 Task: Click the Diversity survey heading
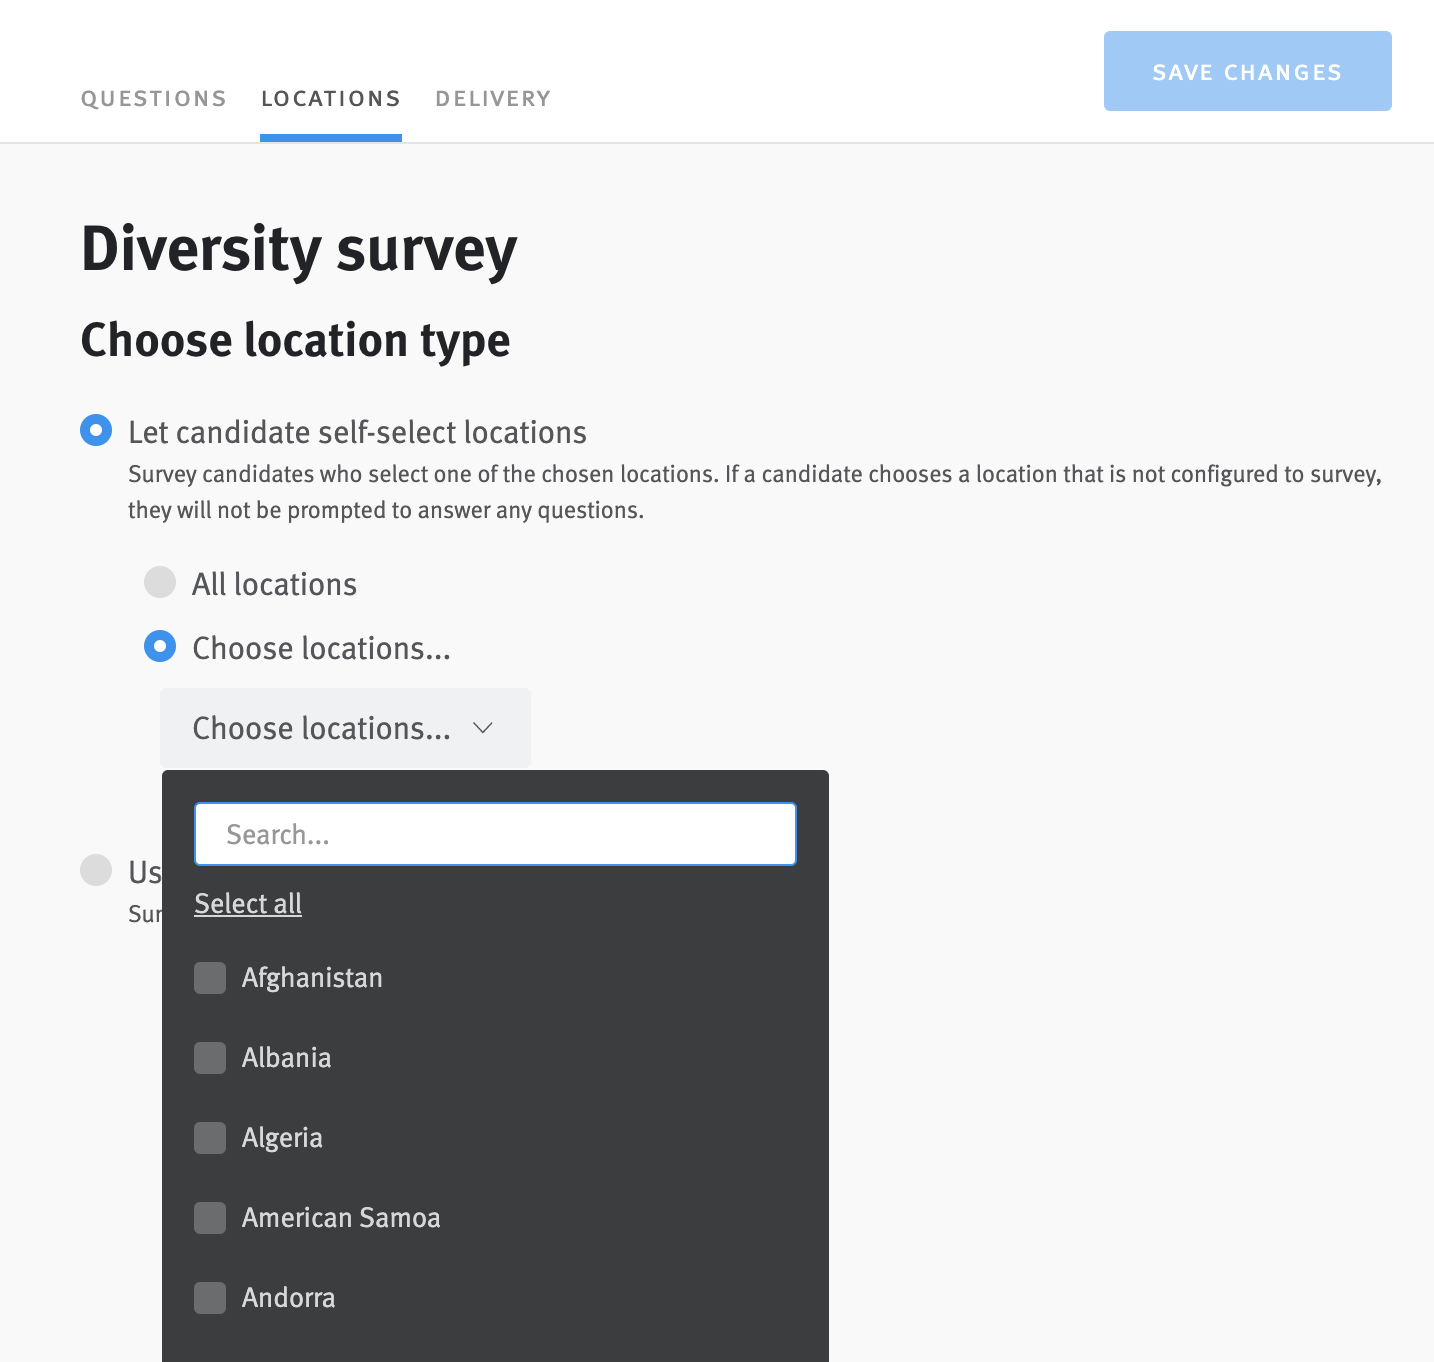point(298,250)
